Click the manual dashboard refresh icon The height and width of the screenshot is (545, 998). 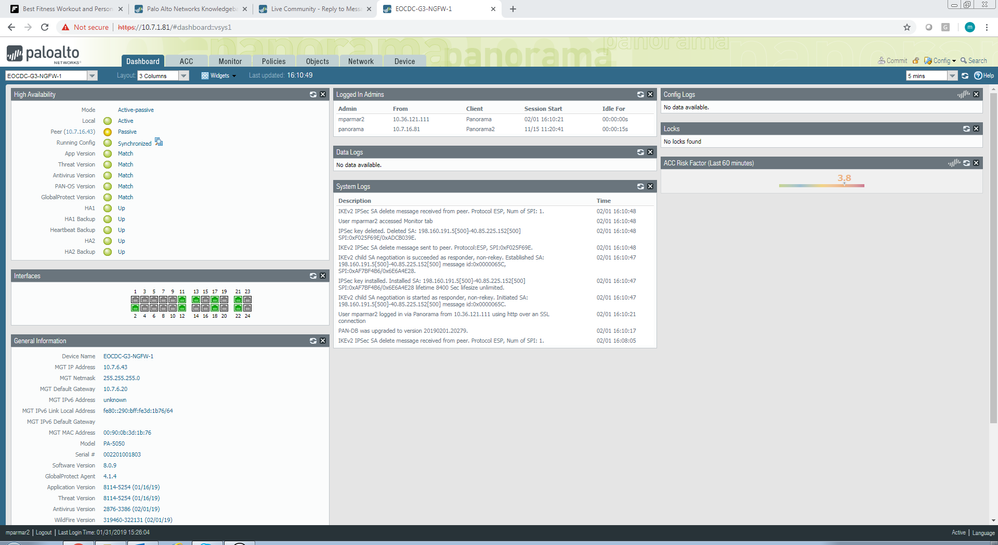[x=965, y=76]
